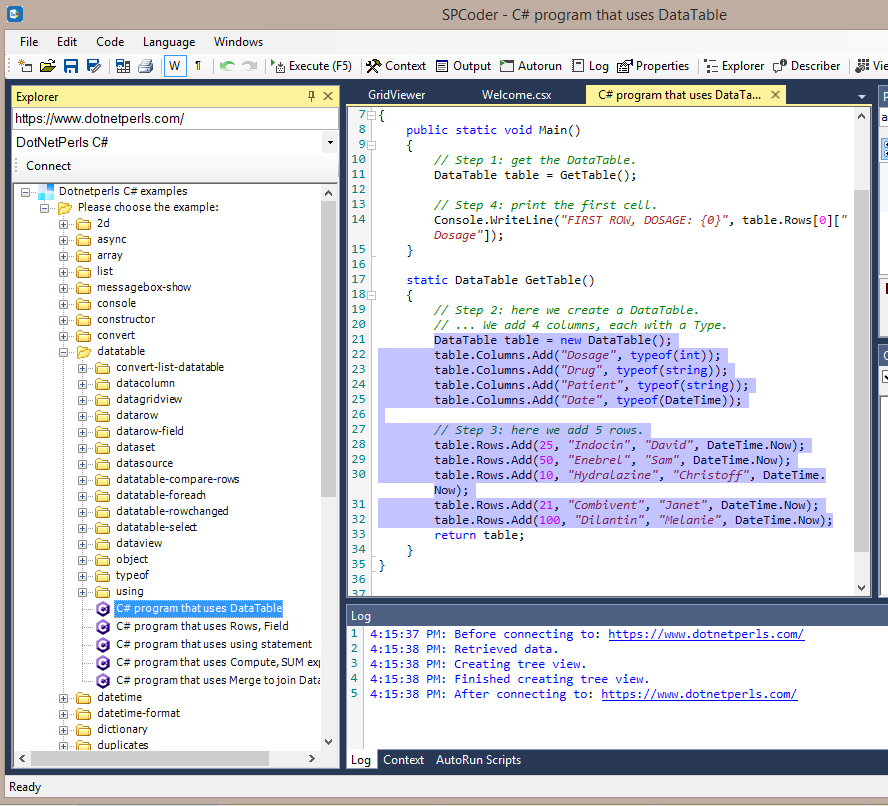
Task: Click the Connect button
Action: (48, 166)
